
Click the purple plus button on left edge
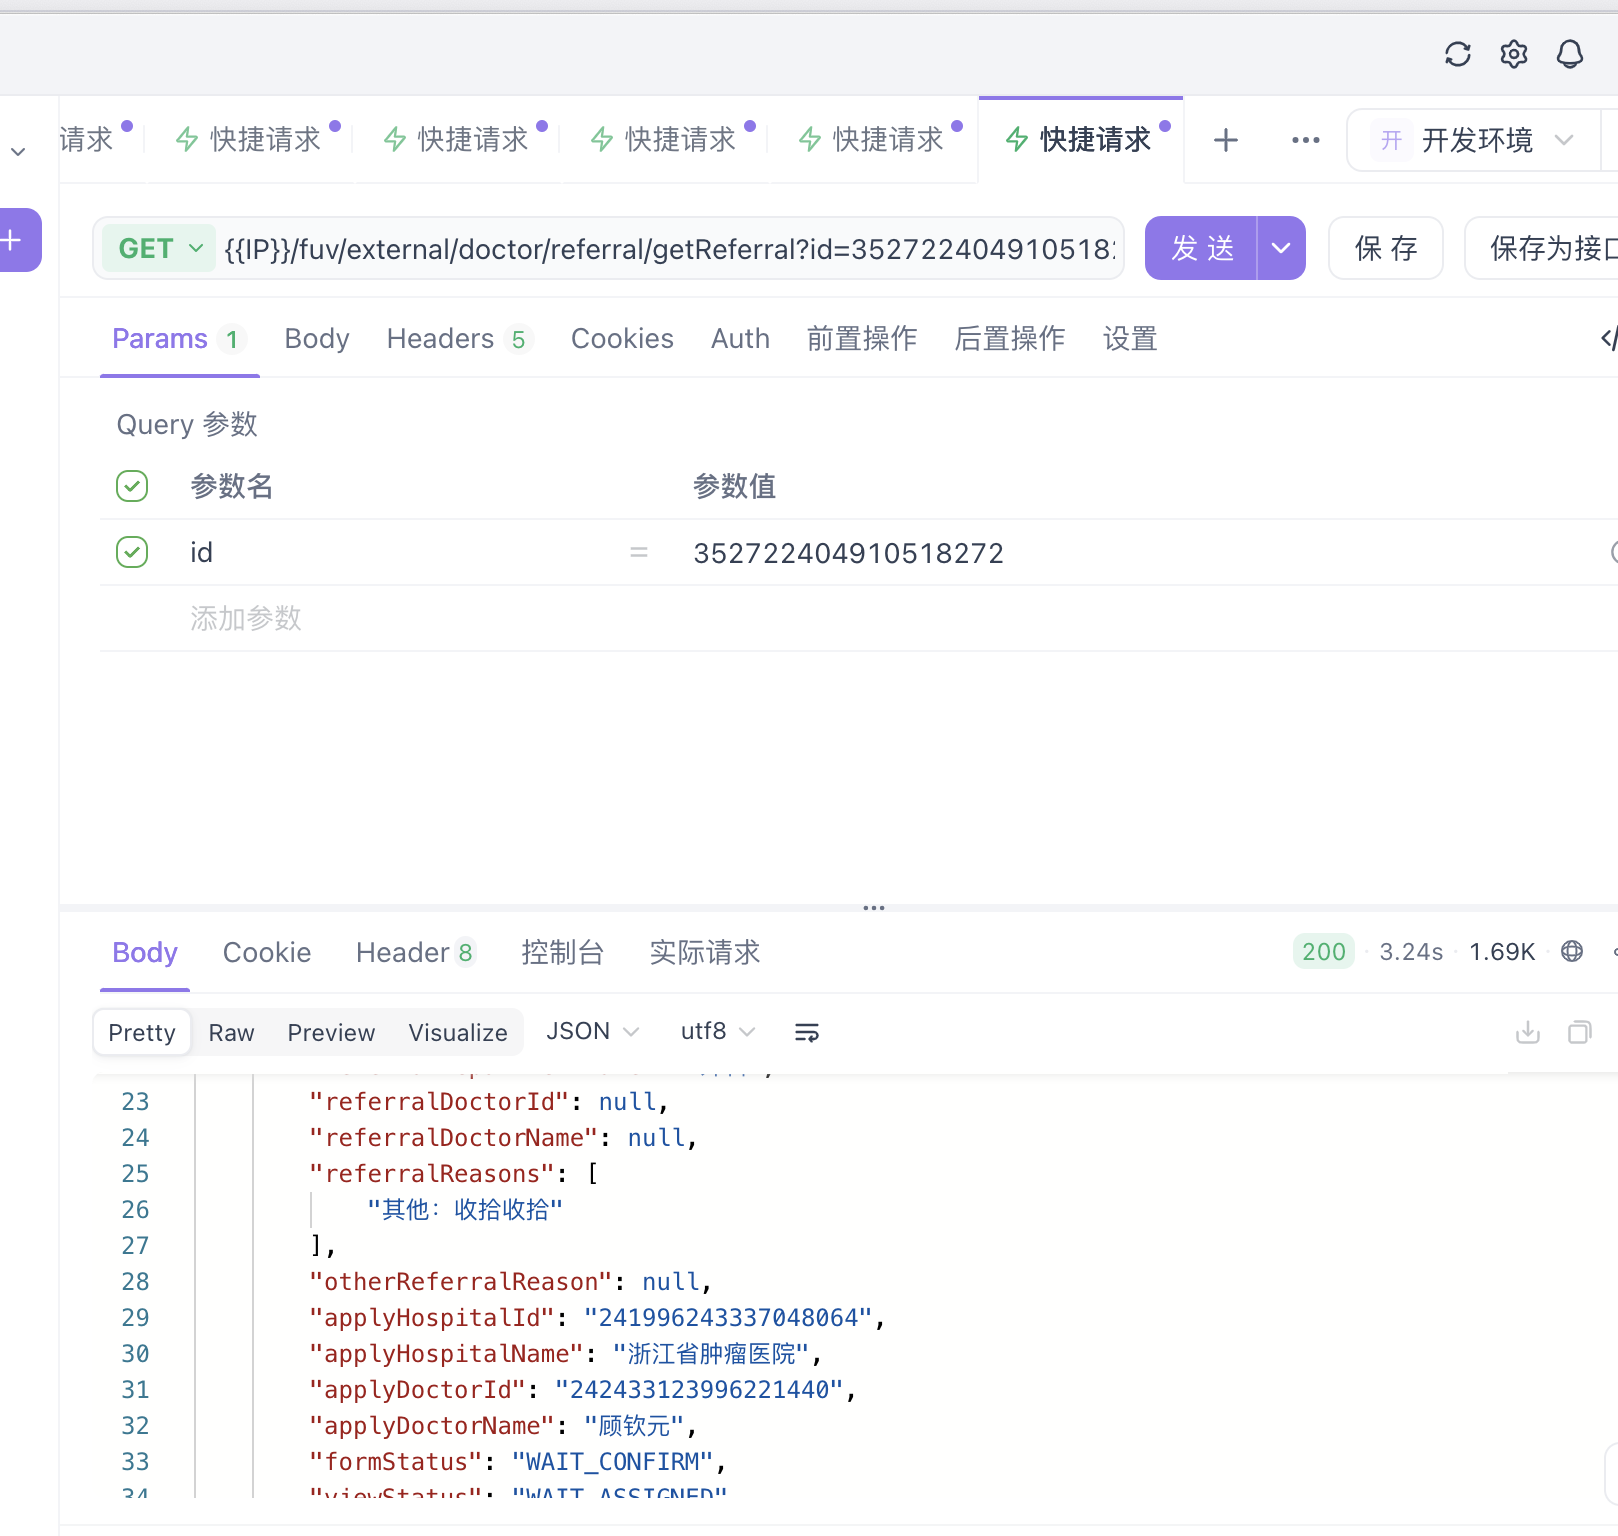point(14,240)
